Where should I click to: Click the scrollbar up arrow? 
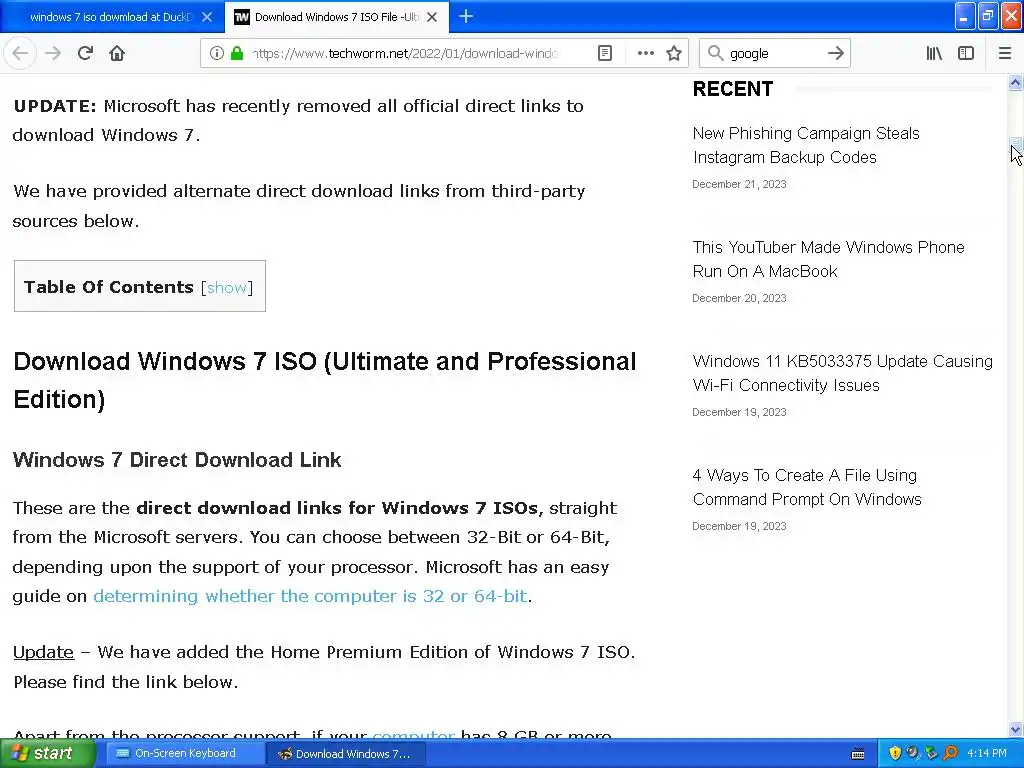pyautogui.click(x=1016, y=82)
